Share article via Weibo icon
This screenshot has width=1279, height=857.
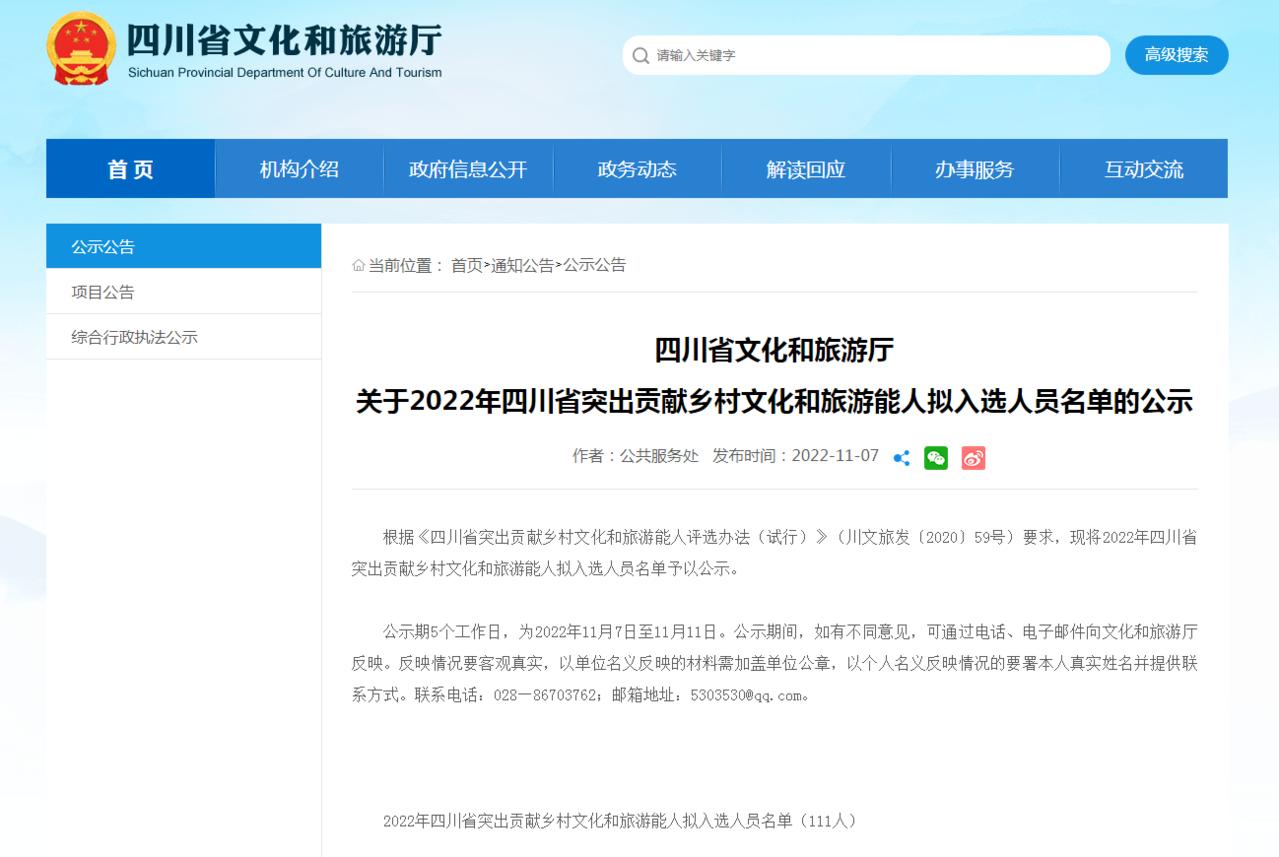point(973,458)
